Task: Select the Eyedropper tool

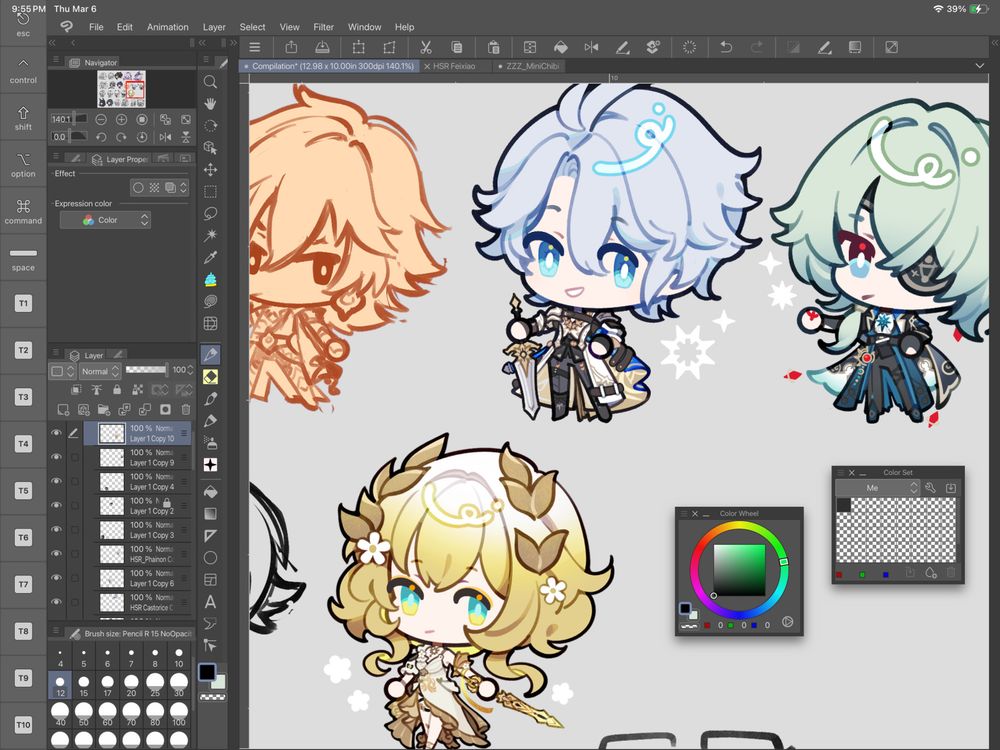Action: (210, 258)
